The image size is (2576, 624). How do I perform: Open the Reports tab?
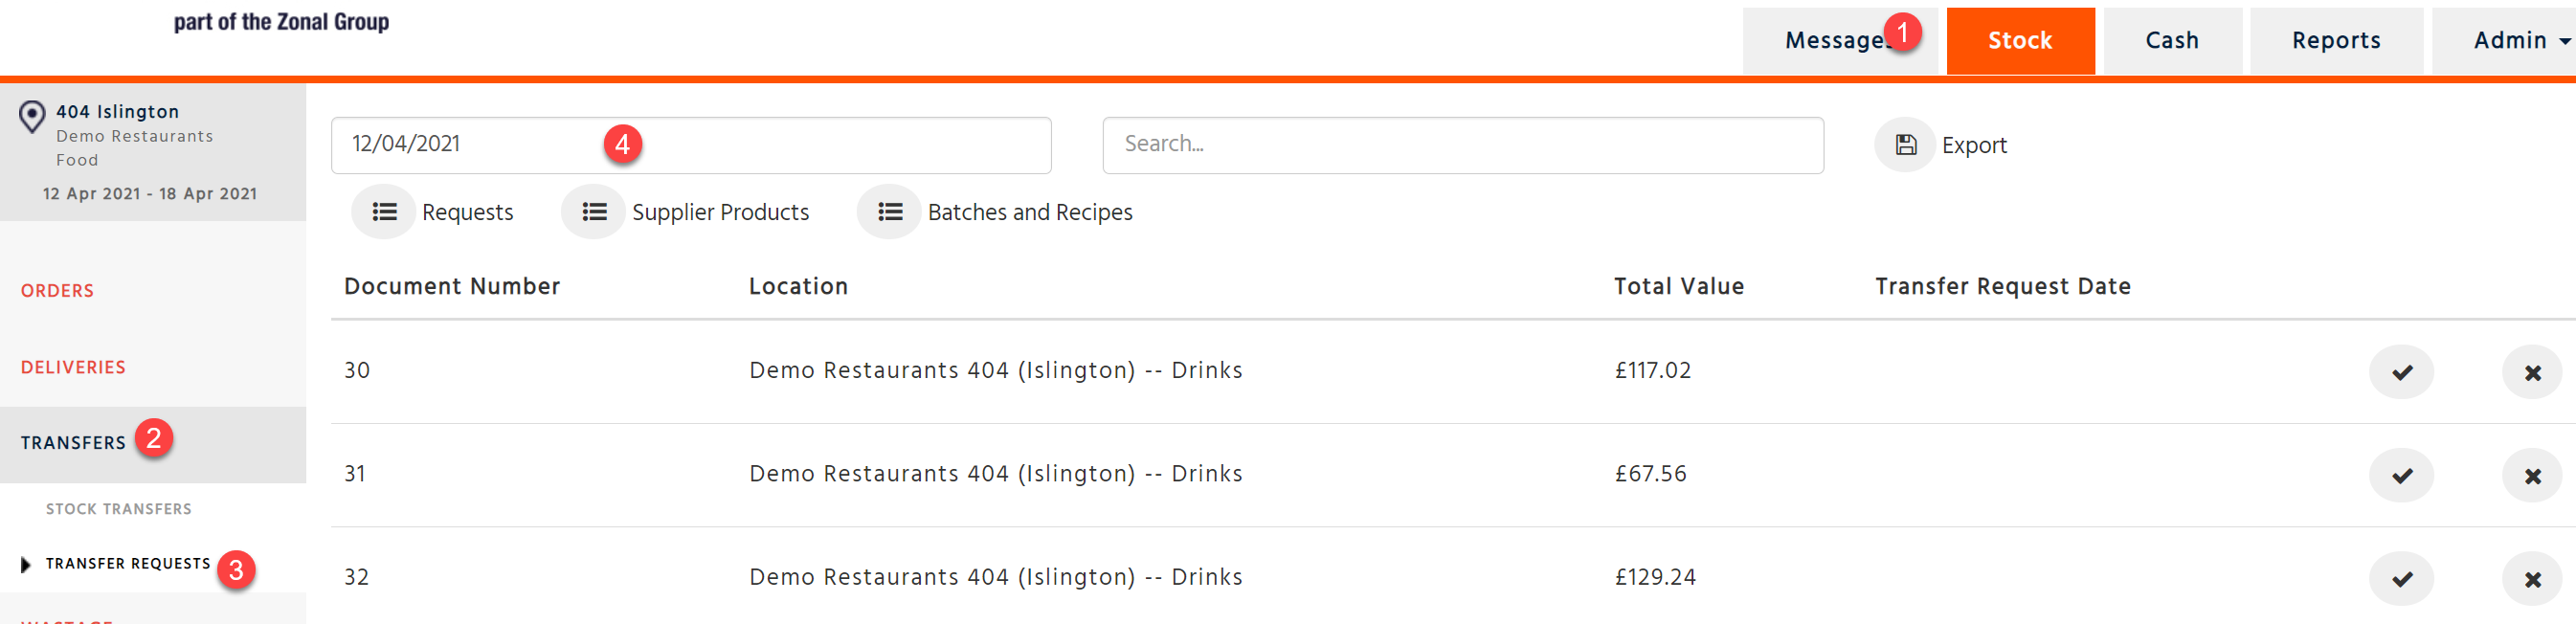tap(2336, 40)
